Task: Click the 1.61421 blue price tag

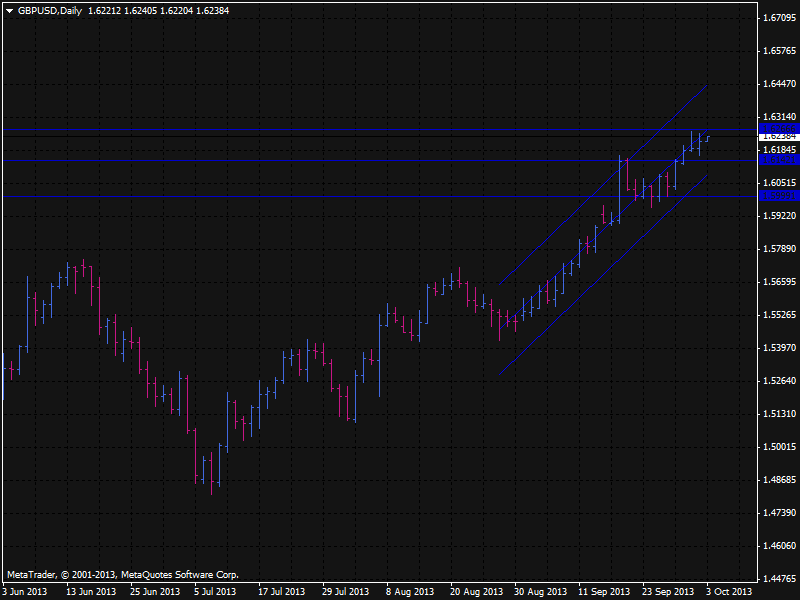Action: pos(778,160)
